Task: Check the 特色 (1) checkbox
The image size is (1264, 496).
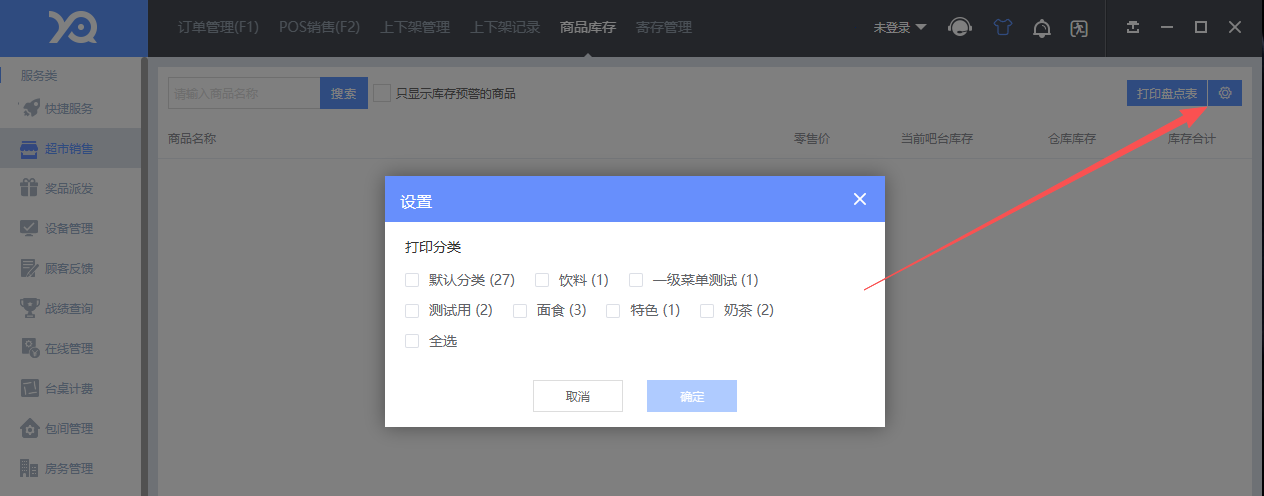Action: (x=614, y=311)
